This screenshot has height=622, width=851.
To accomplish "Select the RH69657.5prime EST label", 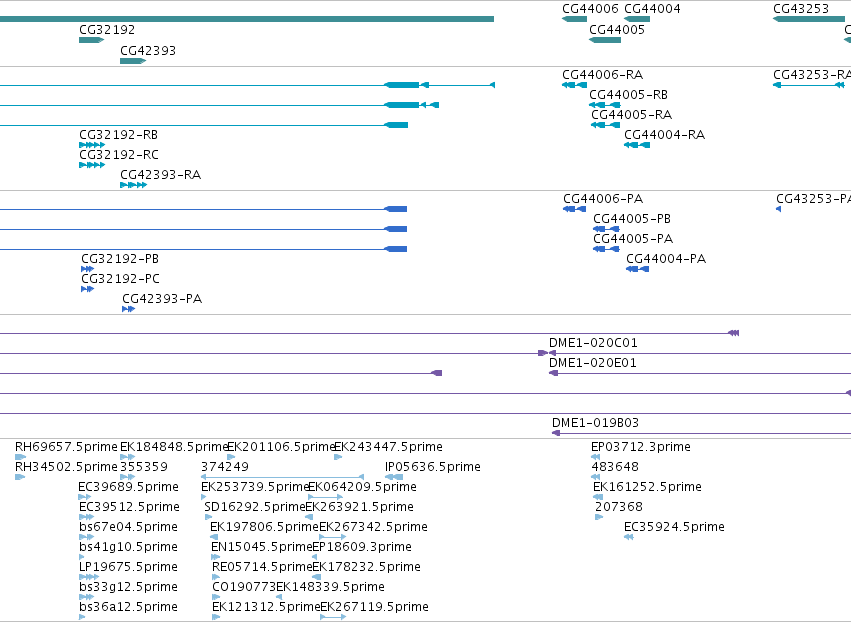I will [x=66, y=447].
